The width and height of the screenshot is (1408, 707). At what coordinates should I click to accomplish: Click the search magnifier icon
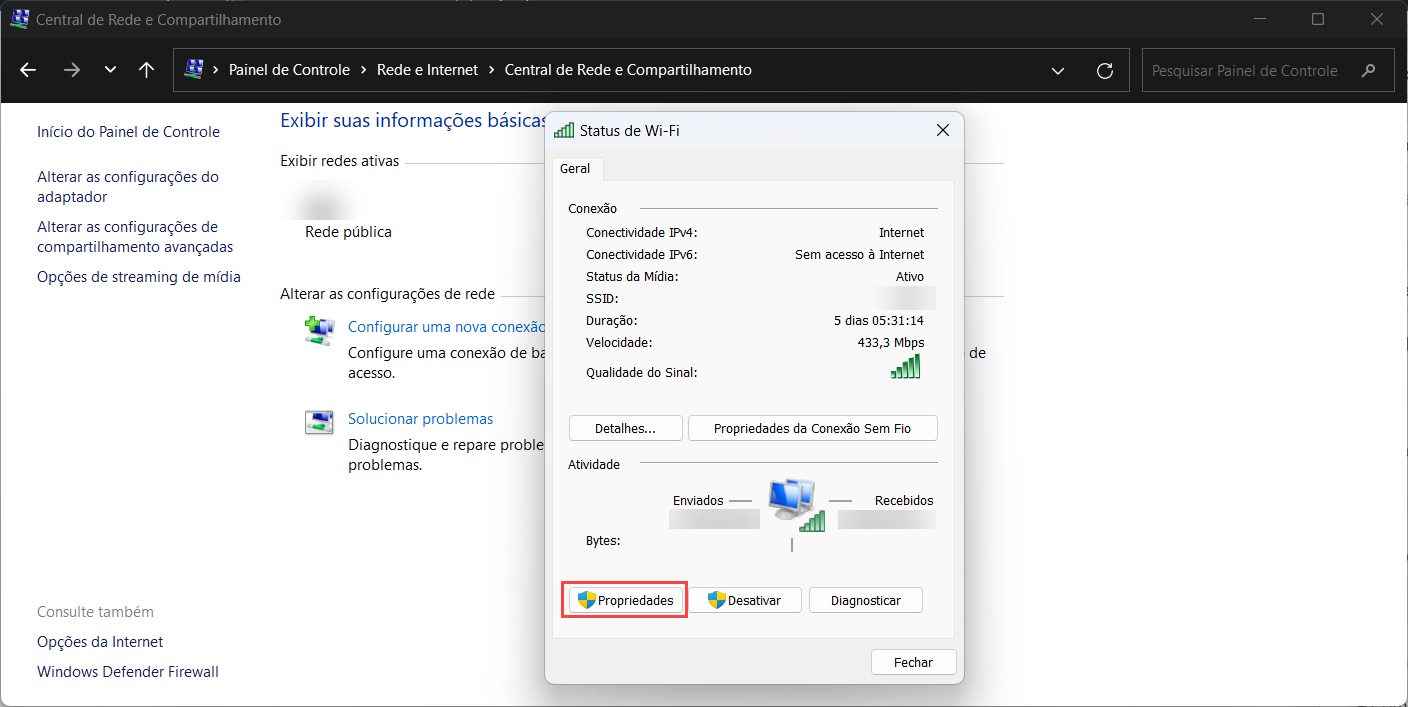click(1369, 71)
